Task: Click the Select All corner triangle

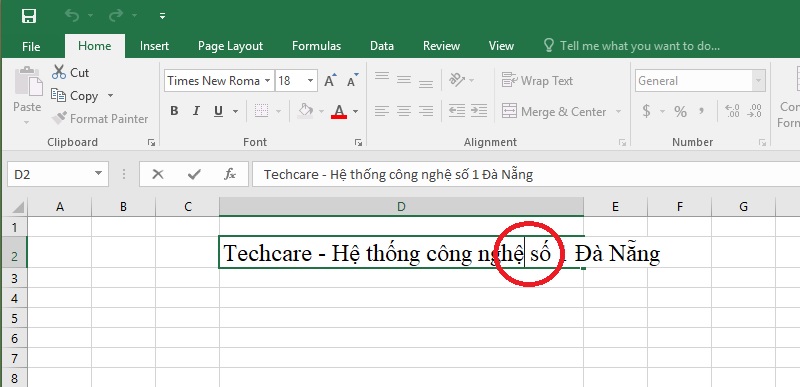Action: pos(18,207)
